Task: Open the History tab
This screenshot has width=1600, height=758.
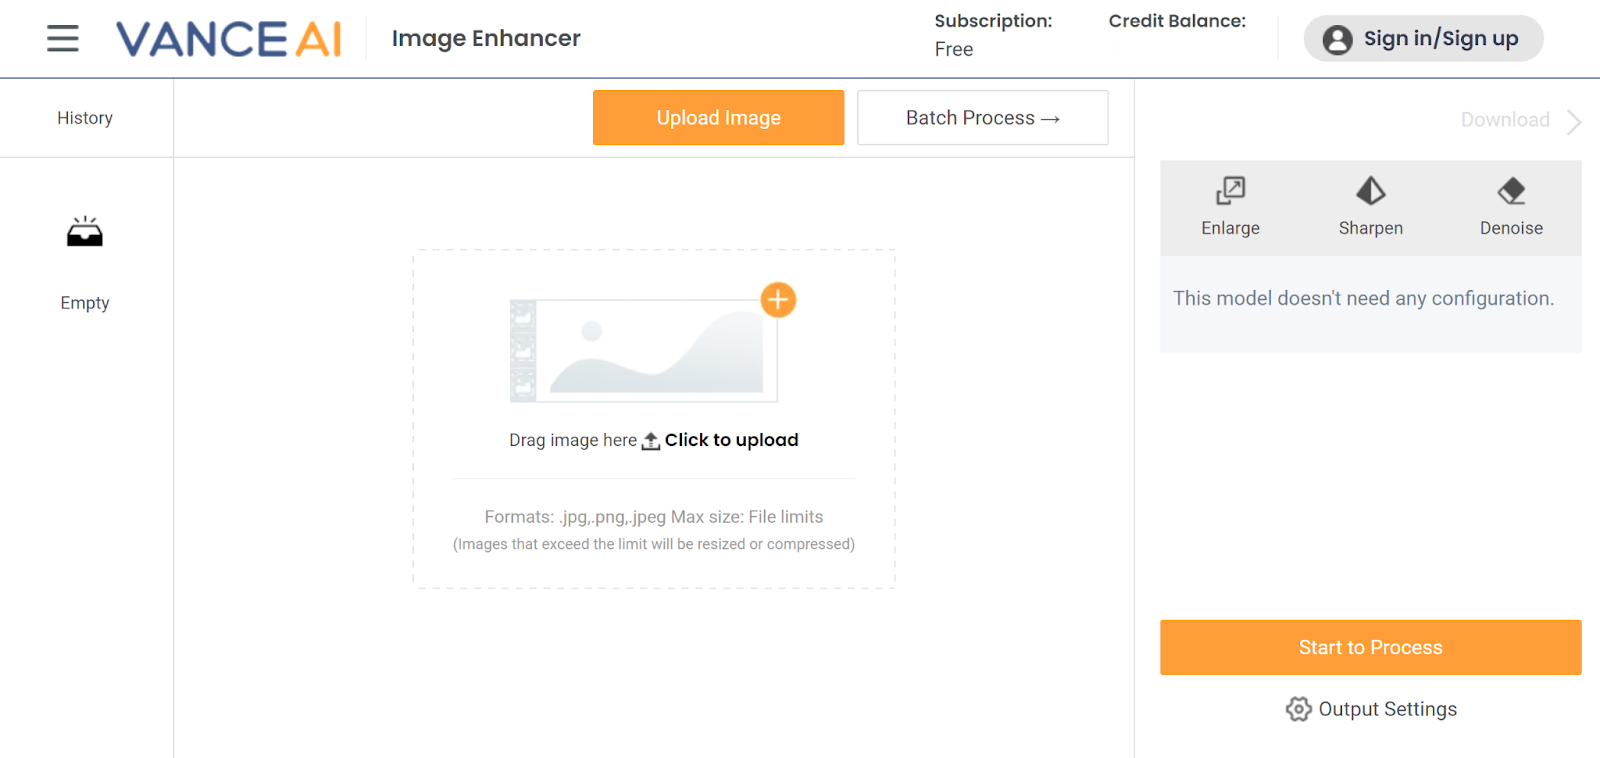Action: pos(85,118)
